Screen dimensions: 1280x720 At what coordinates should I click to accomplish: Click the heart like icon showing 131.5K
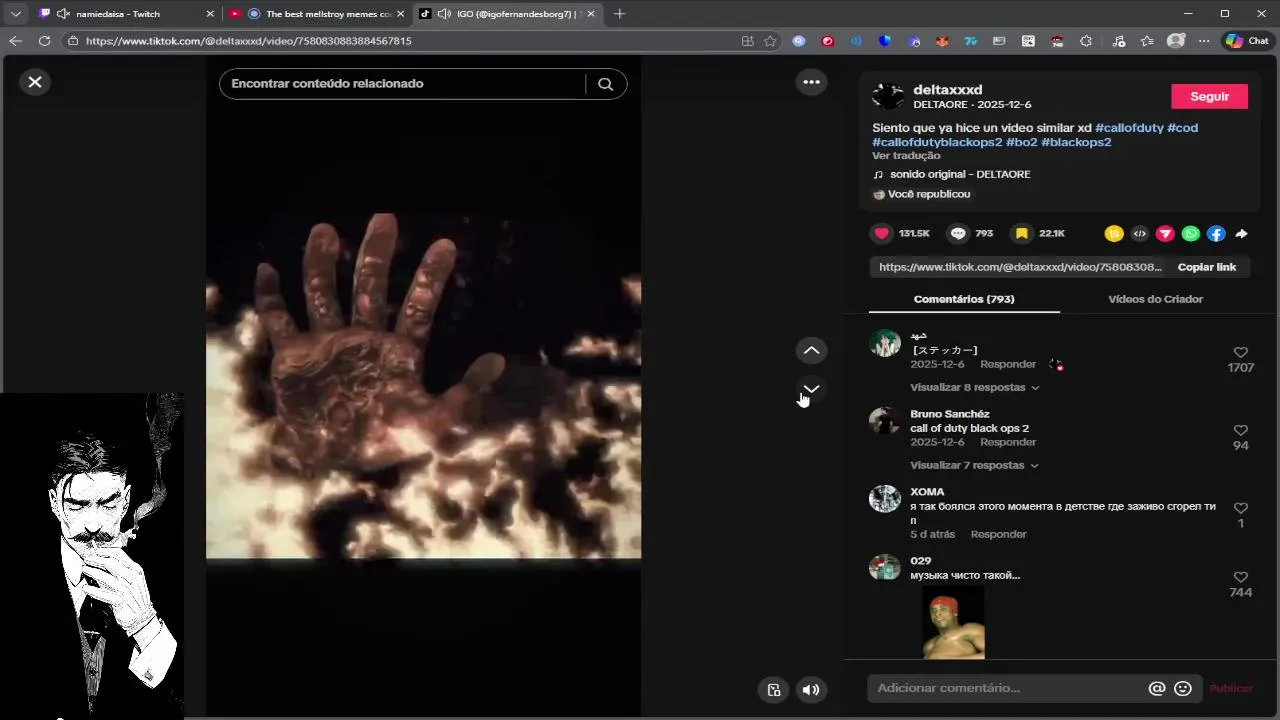pos(881,233)
